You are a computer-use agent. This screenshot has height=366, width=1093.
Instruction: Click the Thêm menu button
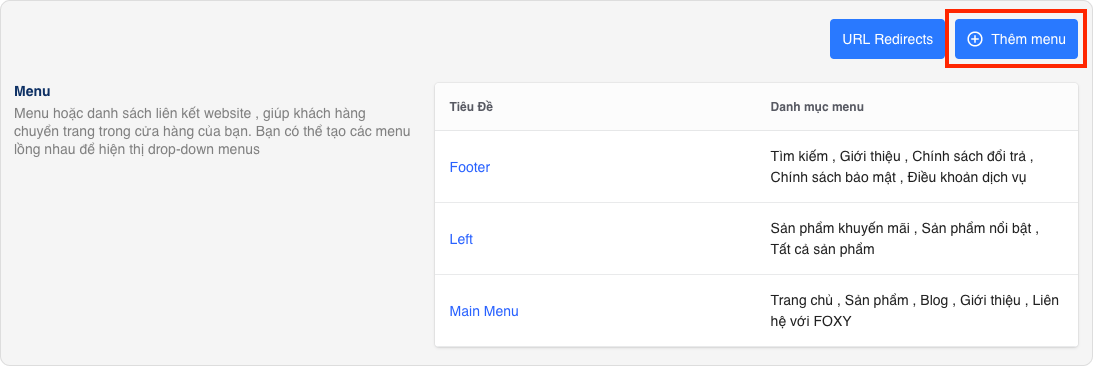[x=1016, y=39]
